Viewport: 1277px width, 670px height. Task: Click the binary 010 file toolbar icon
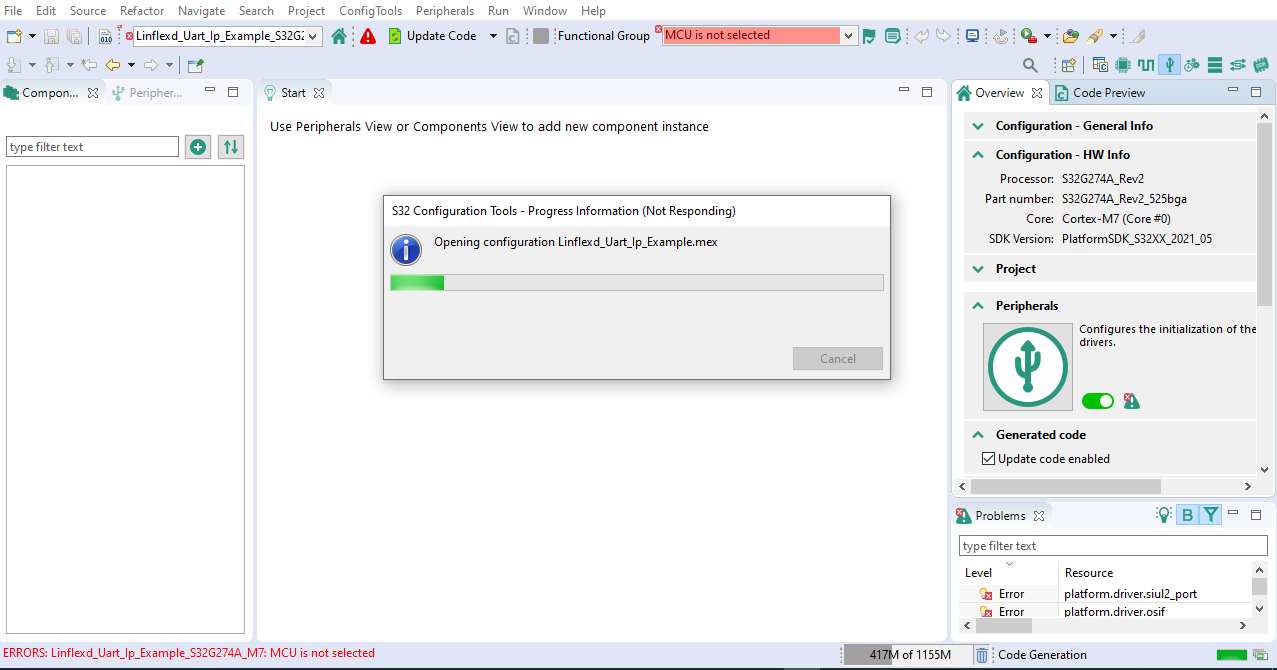106,36
